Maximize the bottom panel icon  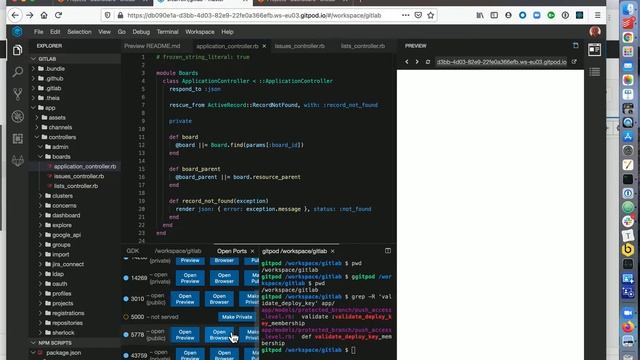point(388,251)
